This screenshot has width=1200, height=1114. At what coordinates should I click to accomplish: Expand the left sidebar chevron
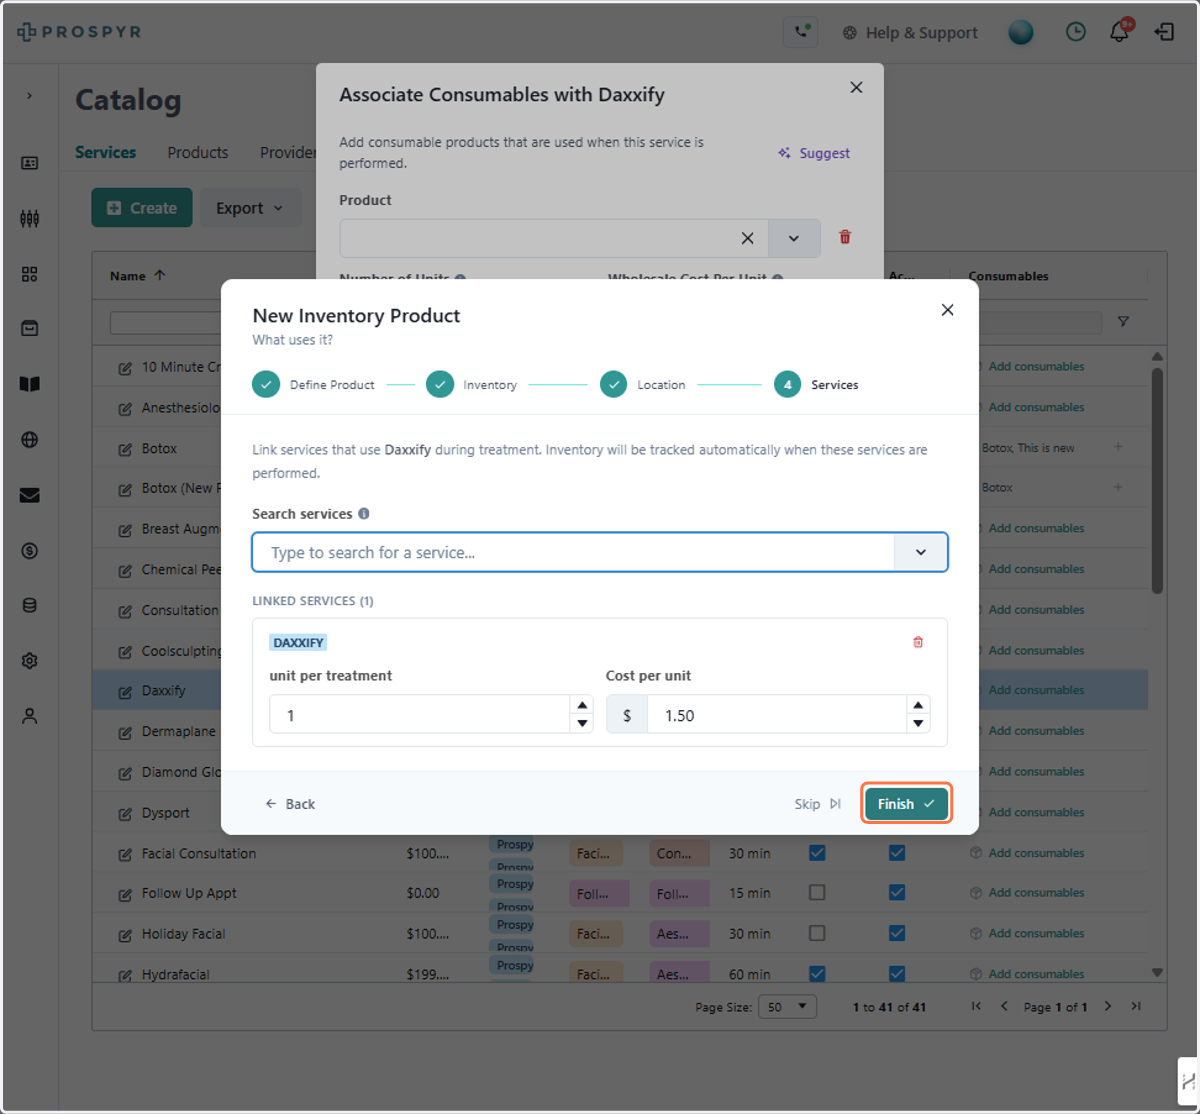(x=29, y=95)
